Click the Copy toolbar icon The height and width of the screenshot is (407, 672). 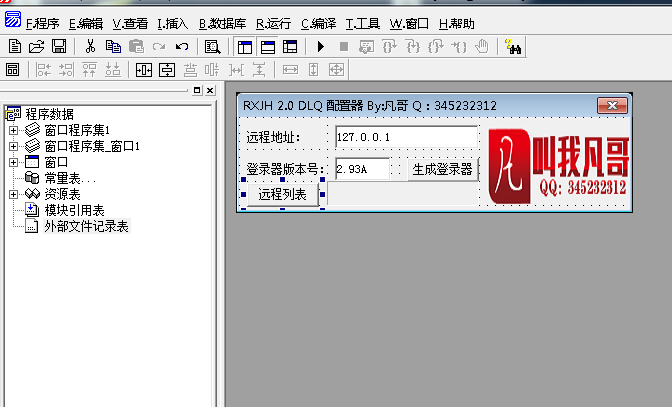coord(113,46)
